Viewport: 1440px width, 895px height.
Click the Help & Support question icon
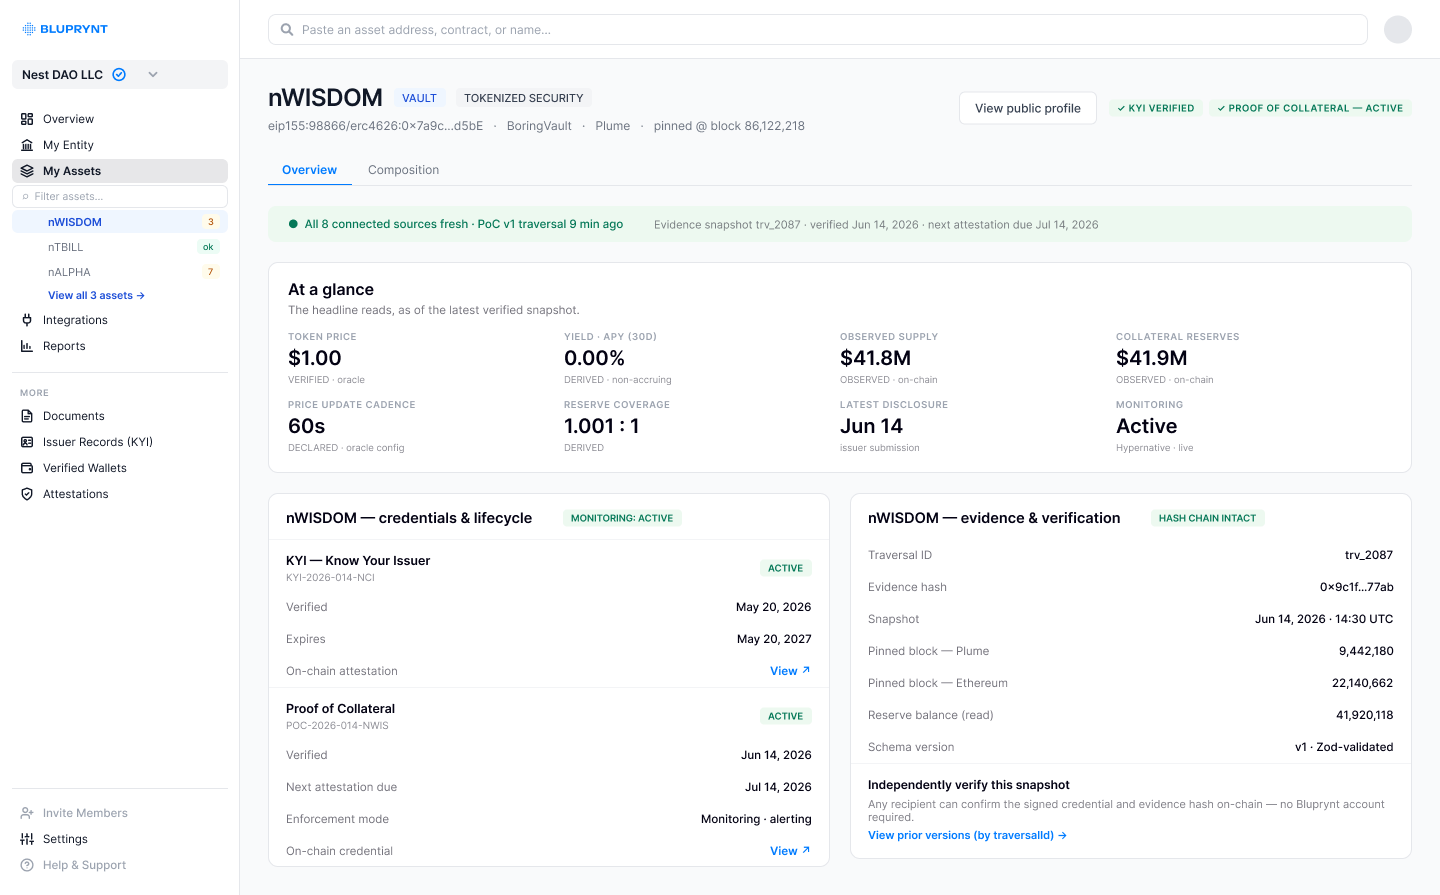(x=27, y=865)
